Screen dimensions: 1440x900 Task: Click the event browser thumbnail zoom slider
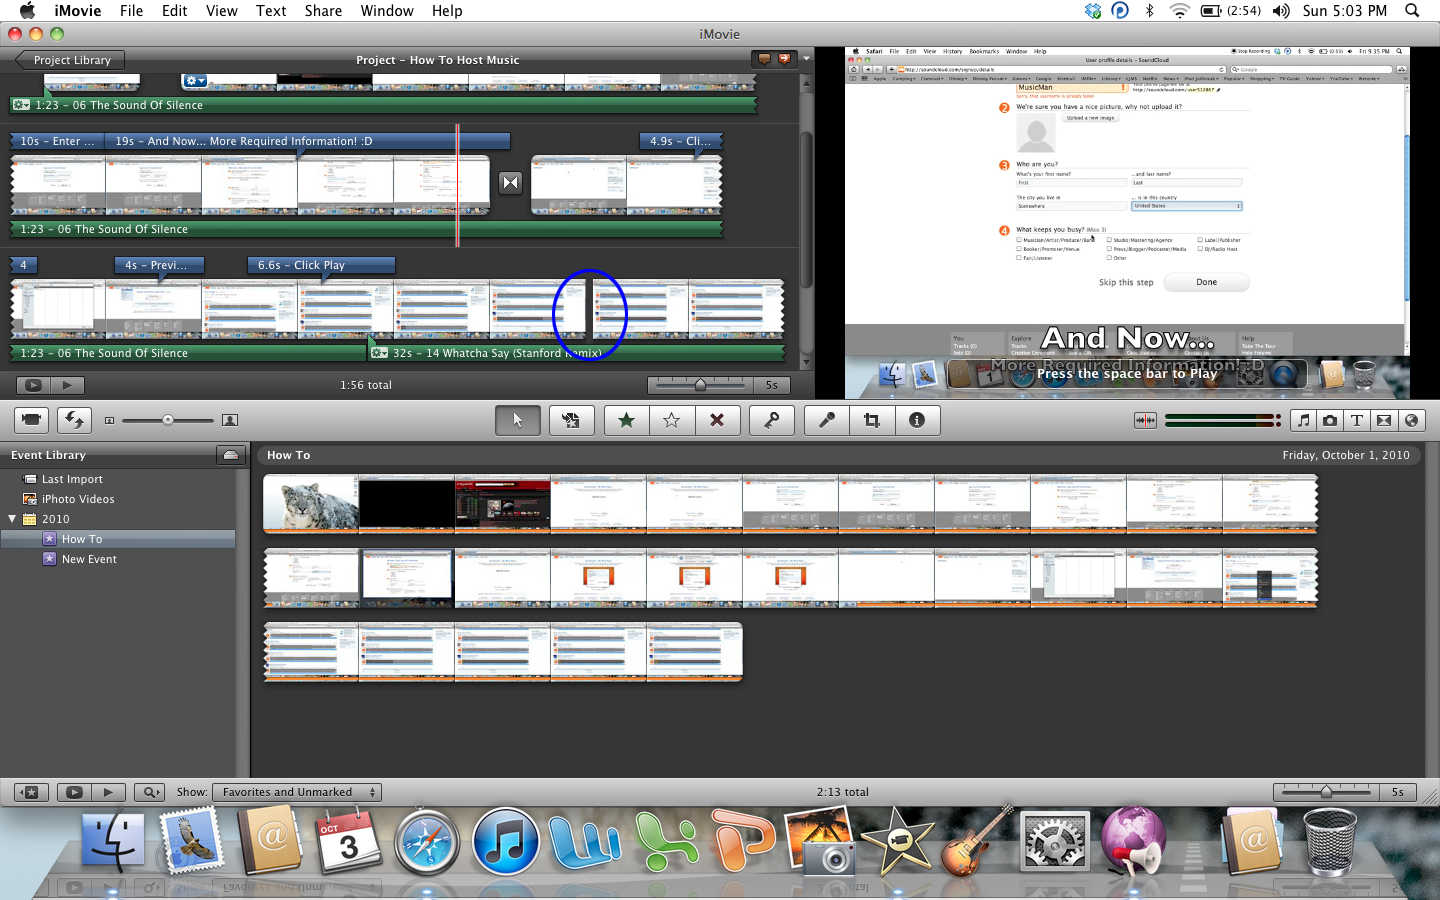pos(1326,792)
